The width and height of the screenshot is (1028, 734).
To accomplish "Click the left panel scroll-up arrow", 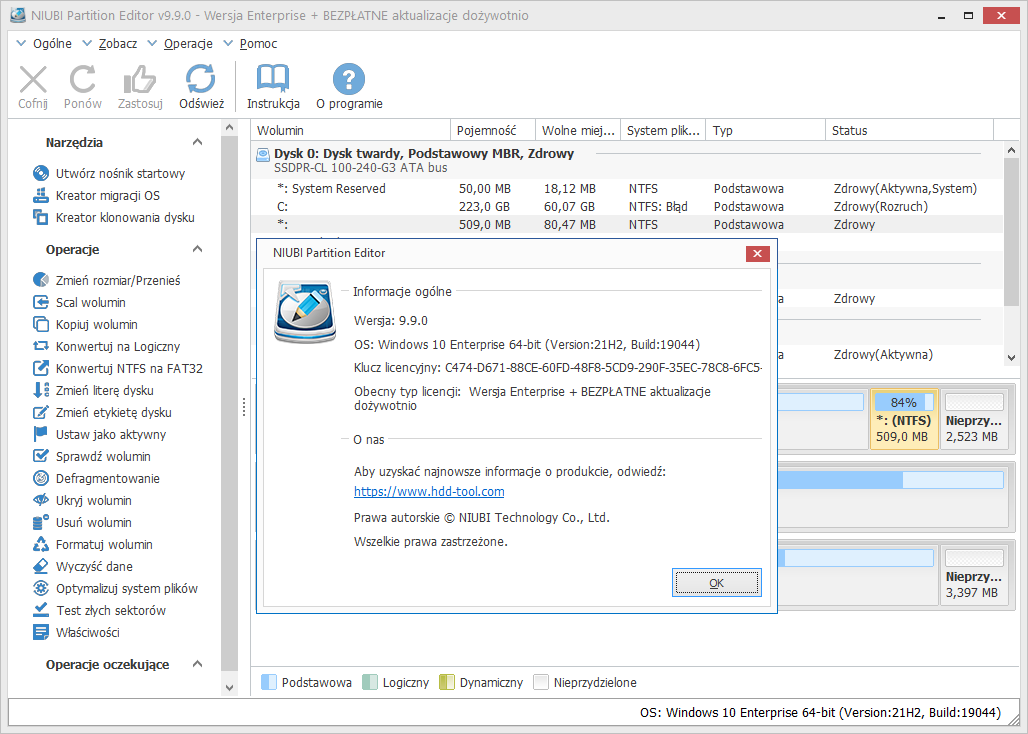I will coord(229,127).
